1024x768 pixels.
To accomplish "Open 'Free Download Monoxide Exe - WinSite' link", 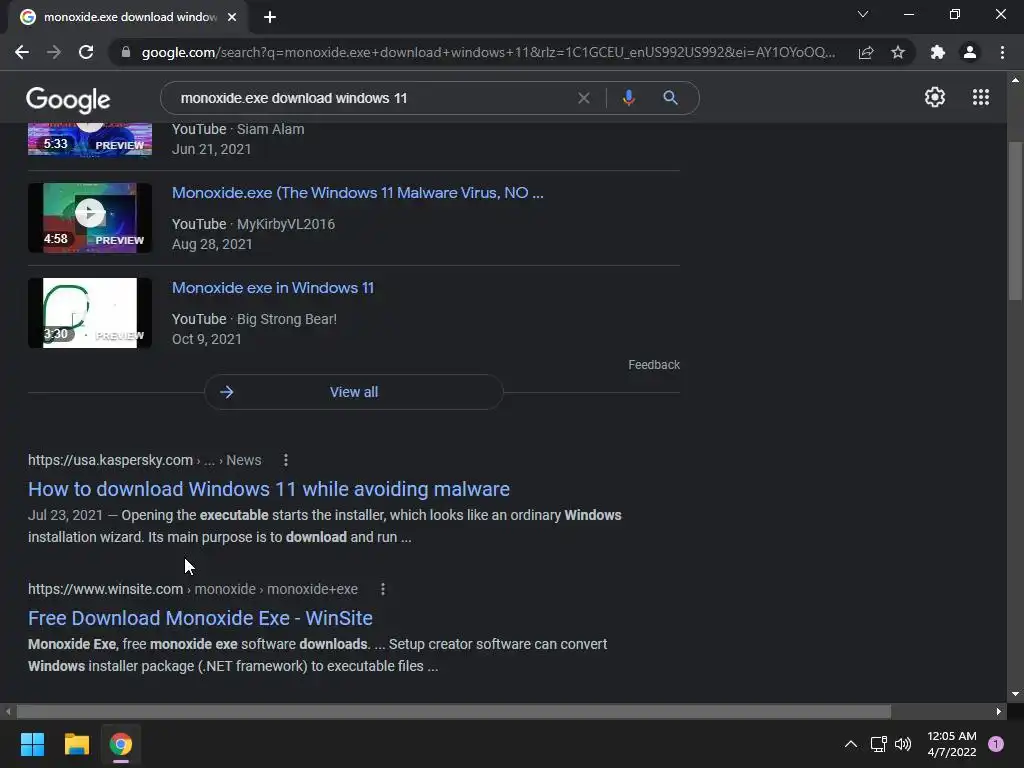I will click(200, 618).
